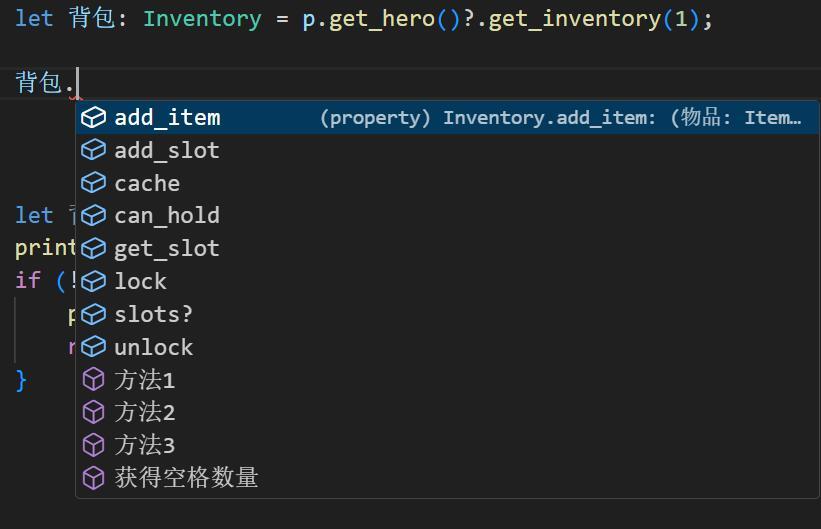The height and width of the screenshot is (529, 821).
Task: Place cursor after 背包. on the edit line
Action: click(x=77, y=83)
